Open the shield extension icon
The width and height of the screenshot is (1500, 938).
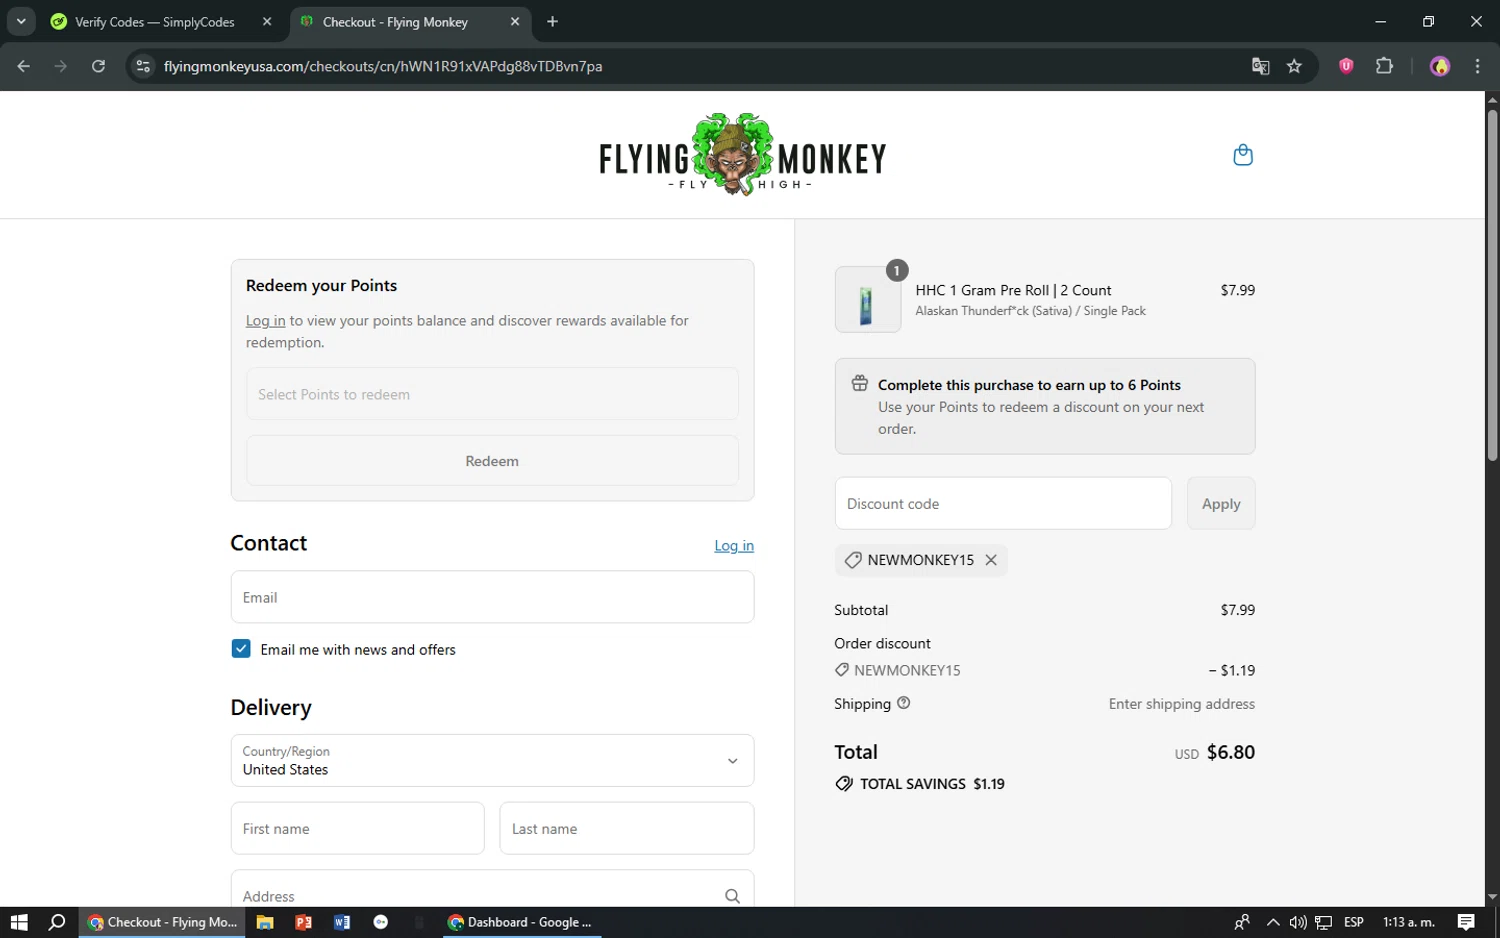point(1346,66)
